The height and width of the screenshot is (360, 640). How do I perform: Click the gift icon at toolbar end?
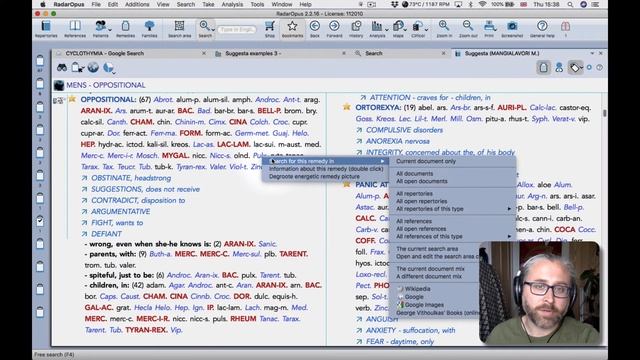(x=565, y=27)
